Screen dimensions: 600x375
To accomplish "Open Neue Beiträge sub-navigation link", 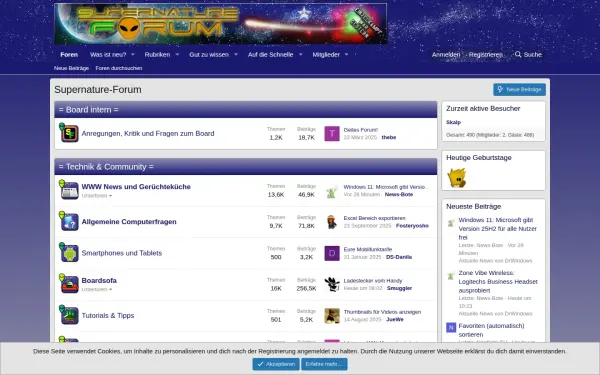I will click(x=71, y=68).
